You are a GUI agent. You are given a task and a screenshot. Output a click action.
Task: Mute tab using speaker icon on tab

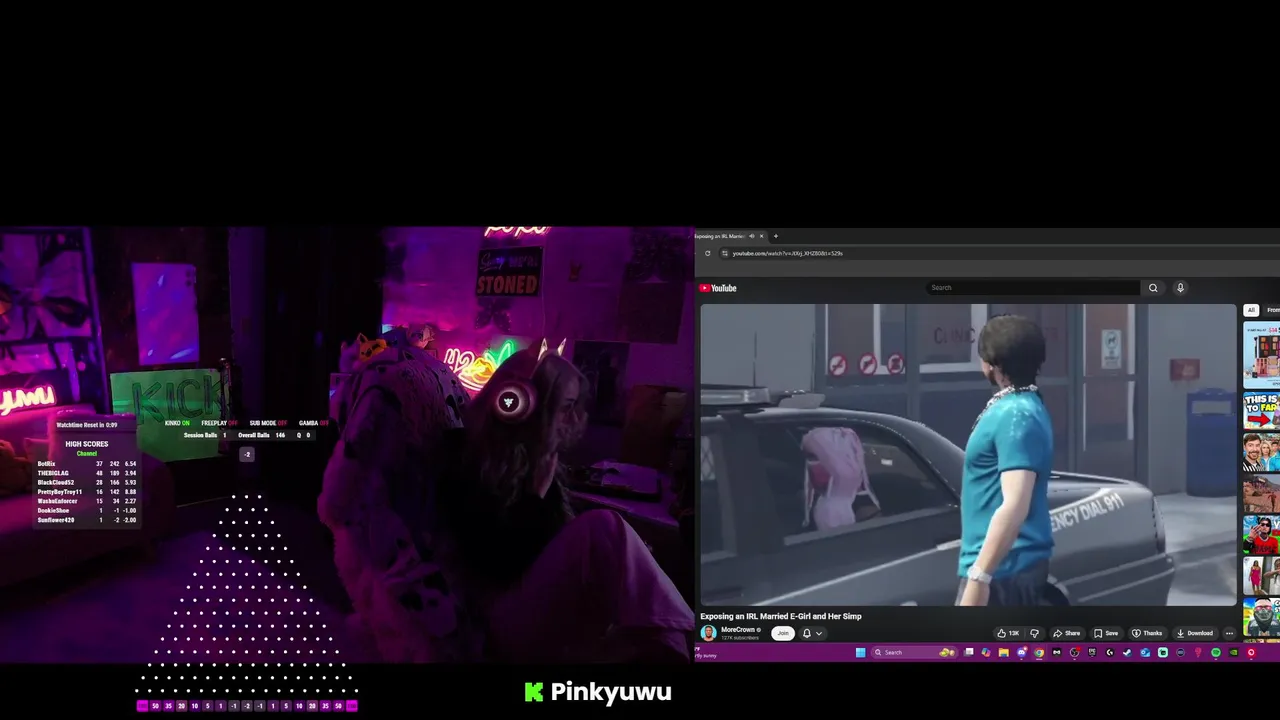click(751, 236)
